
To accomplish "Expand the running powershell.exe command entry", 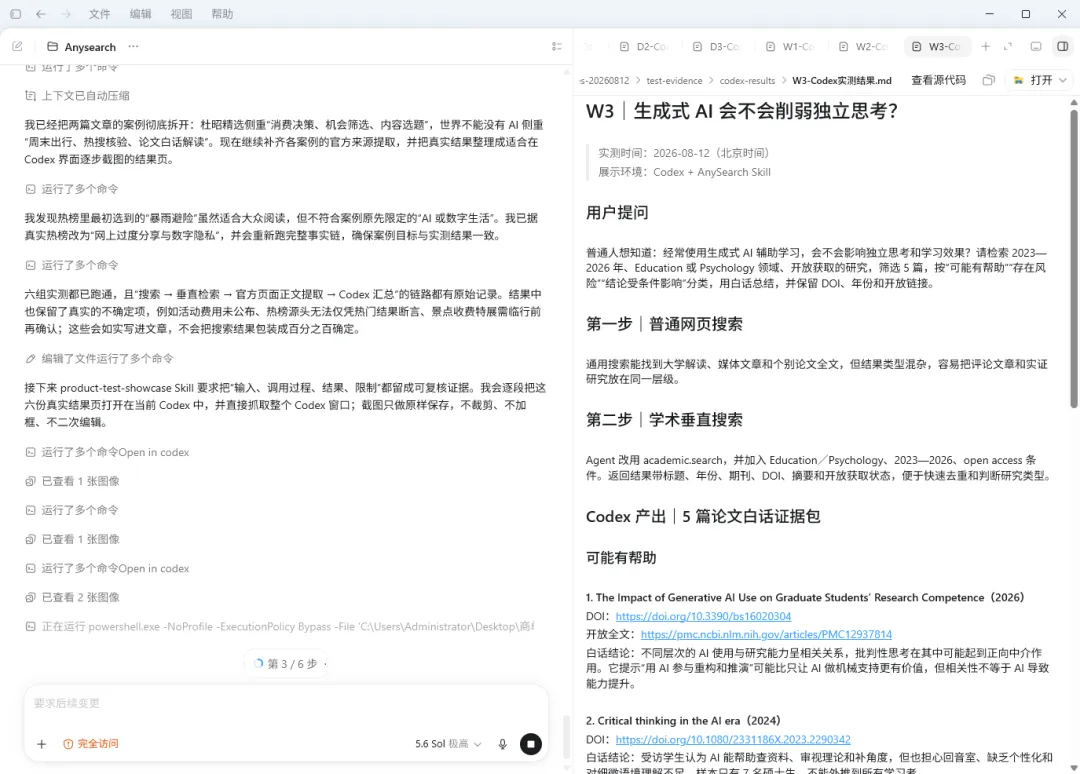I will pos(280,627).
